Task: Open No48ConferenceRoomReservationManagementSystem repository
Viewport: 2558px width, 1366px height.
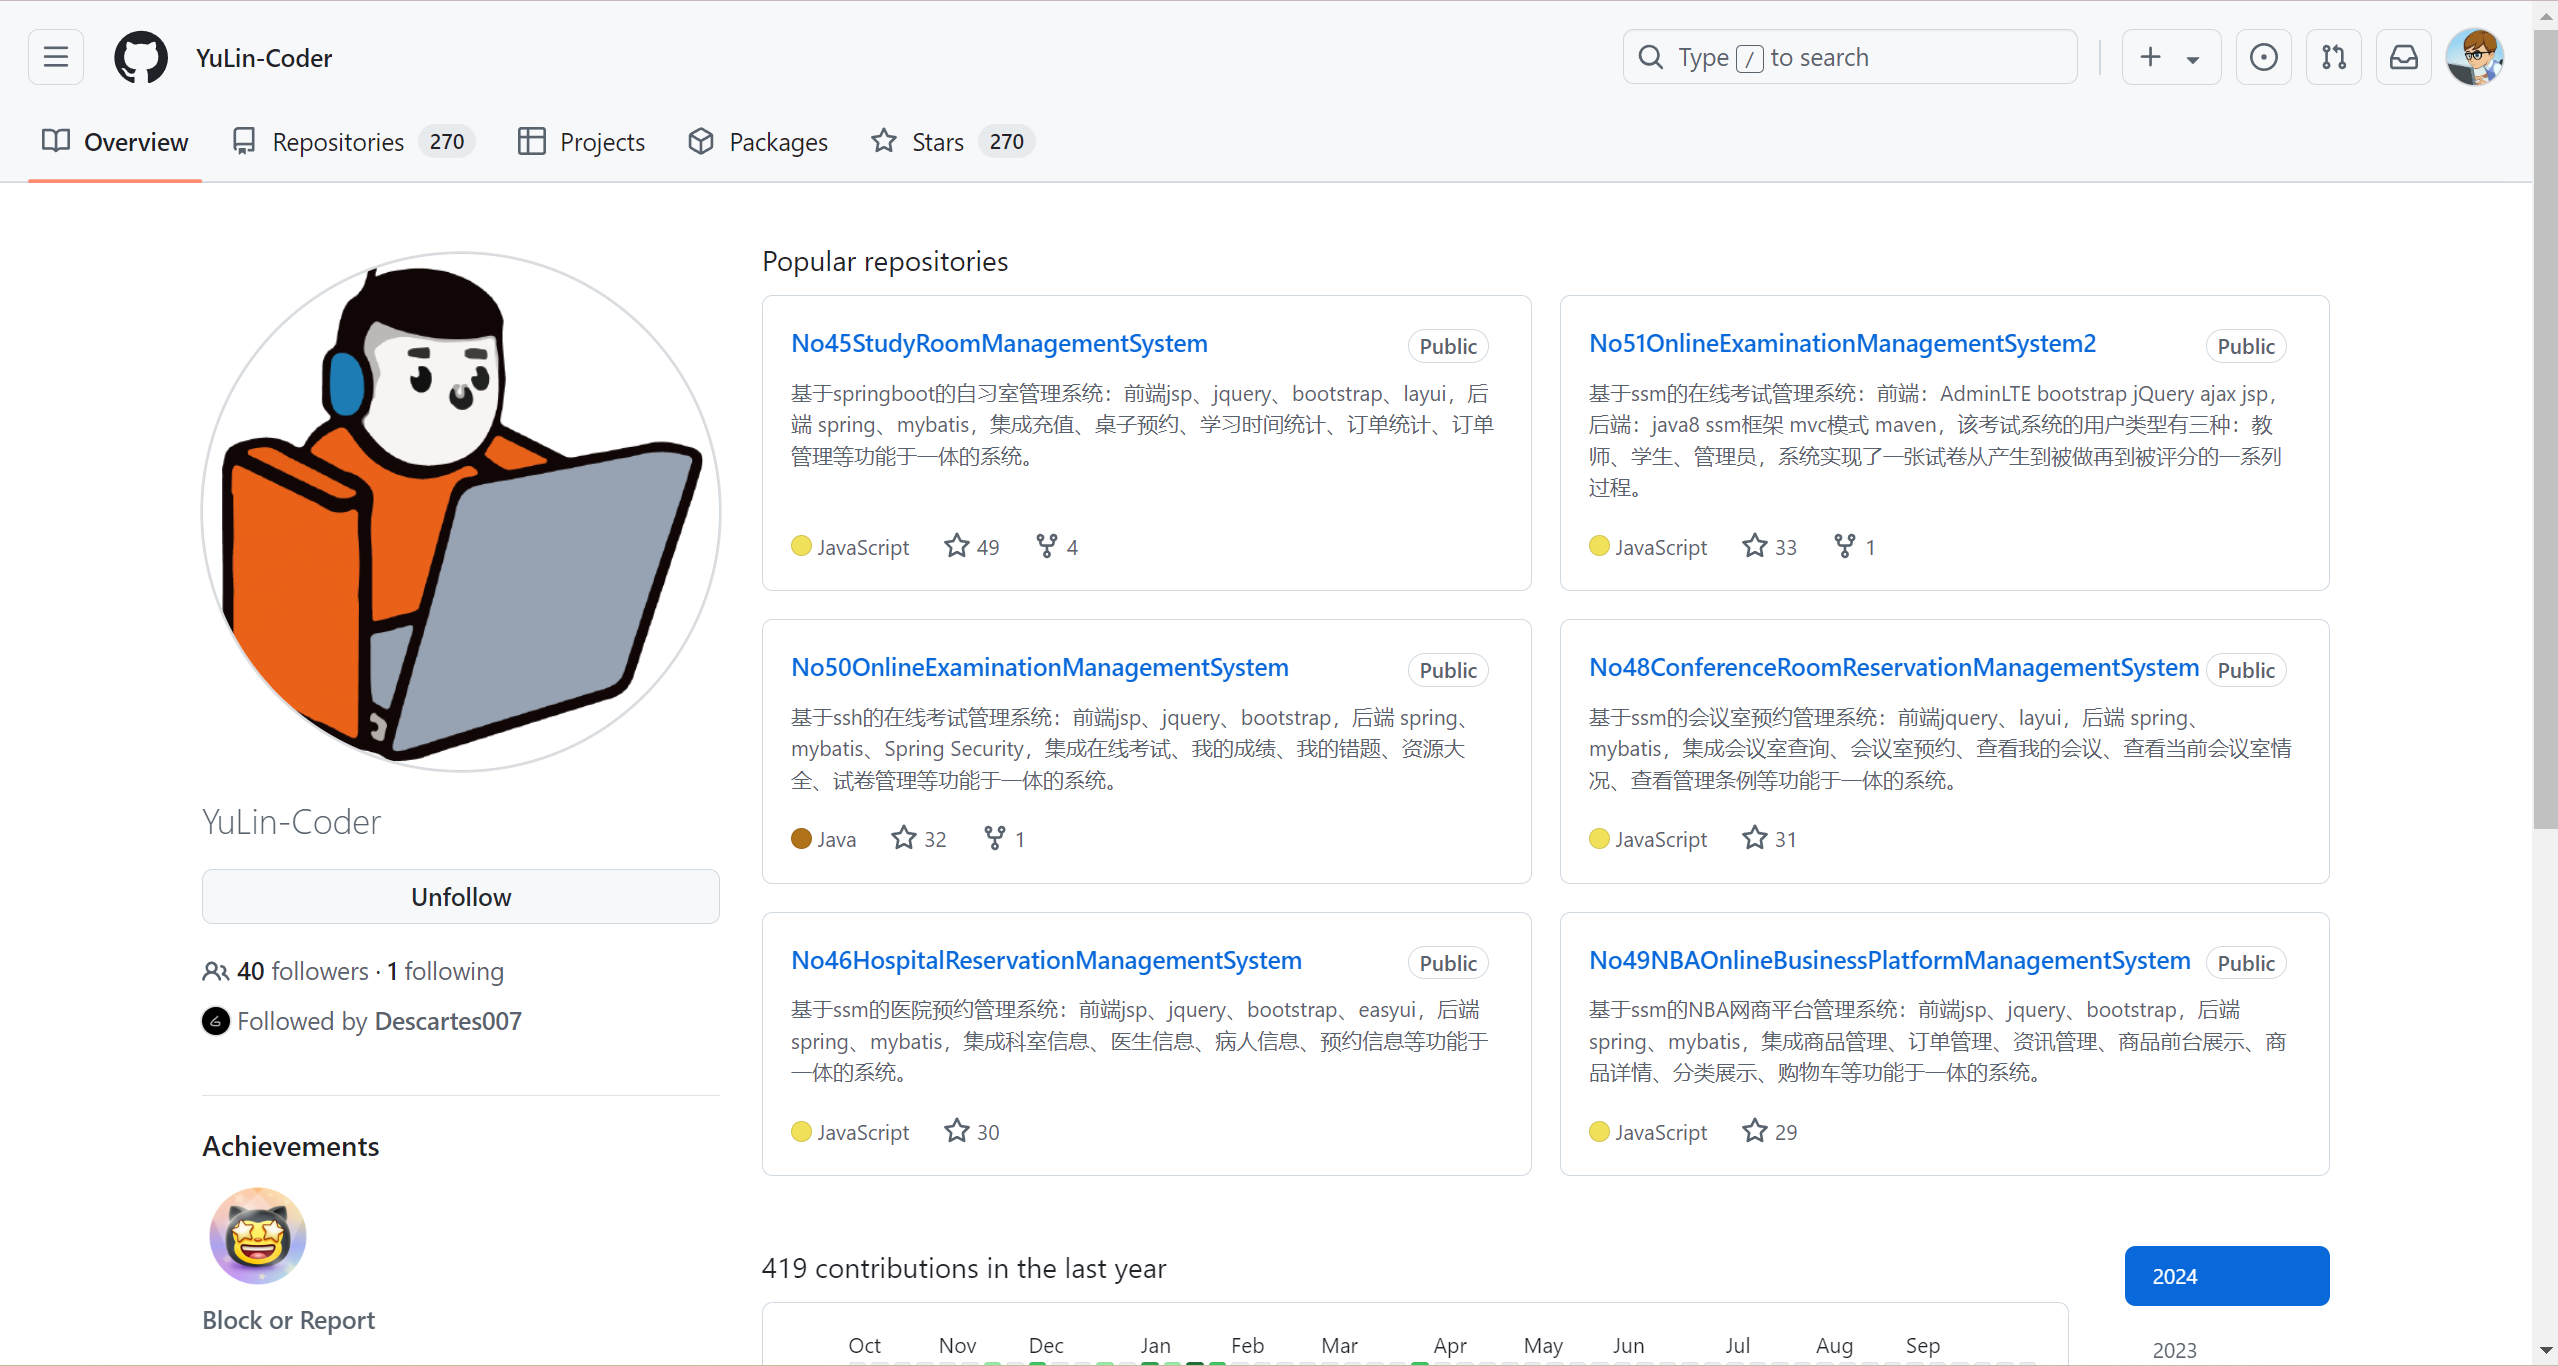Action: (x=1894, y=667)
